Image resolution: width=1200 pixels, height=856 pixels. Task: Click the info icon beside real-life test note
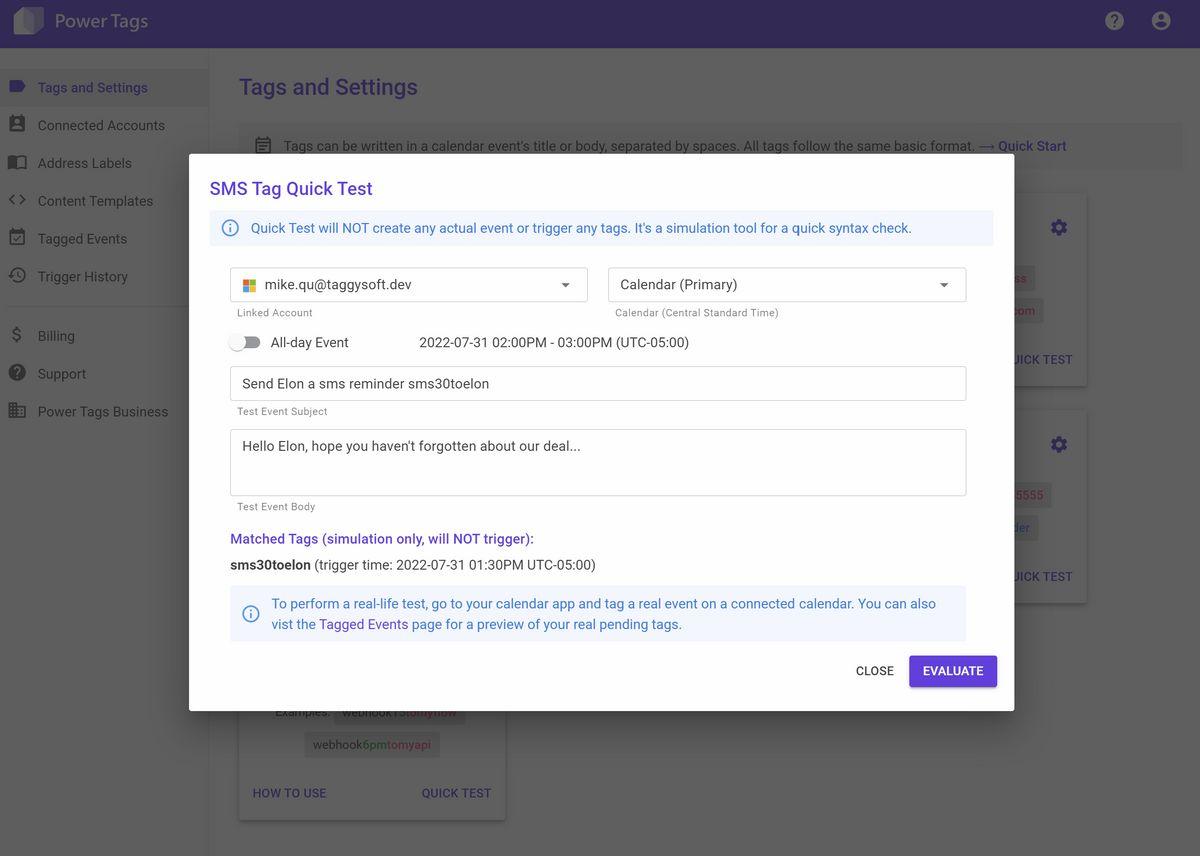click(x=251, y=614)
